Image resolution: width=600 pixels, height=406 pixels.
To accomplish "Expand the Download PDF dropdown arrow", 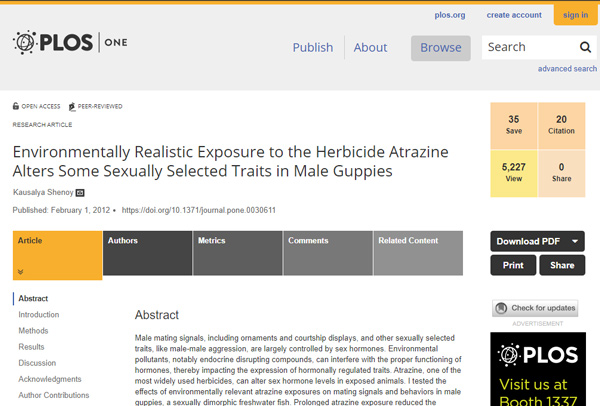I will click(575, 241).
